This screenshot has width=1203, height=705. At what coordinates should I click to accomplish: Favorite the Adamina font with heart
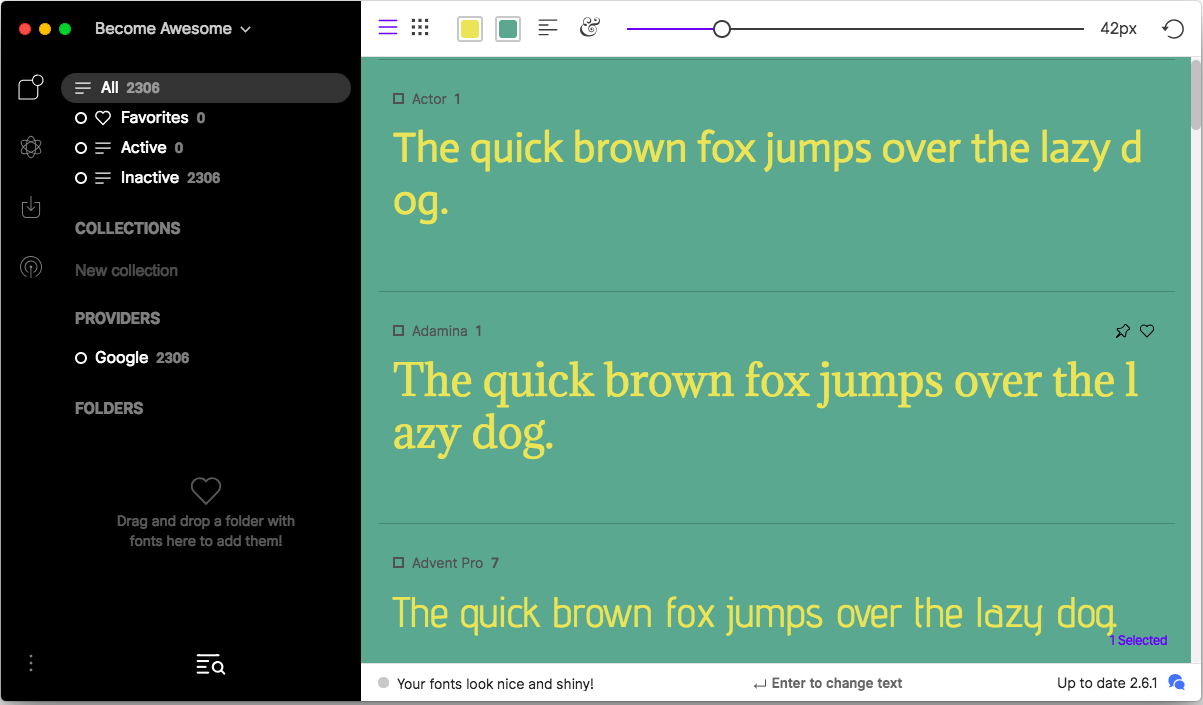[x=1147, y=331]
